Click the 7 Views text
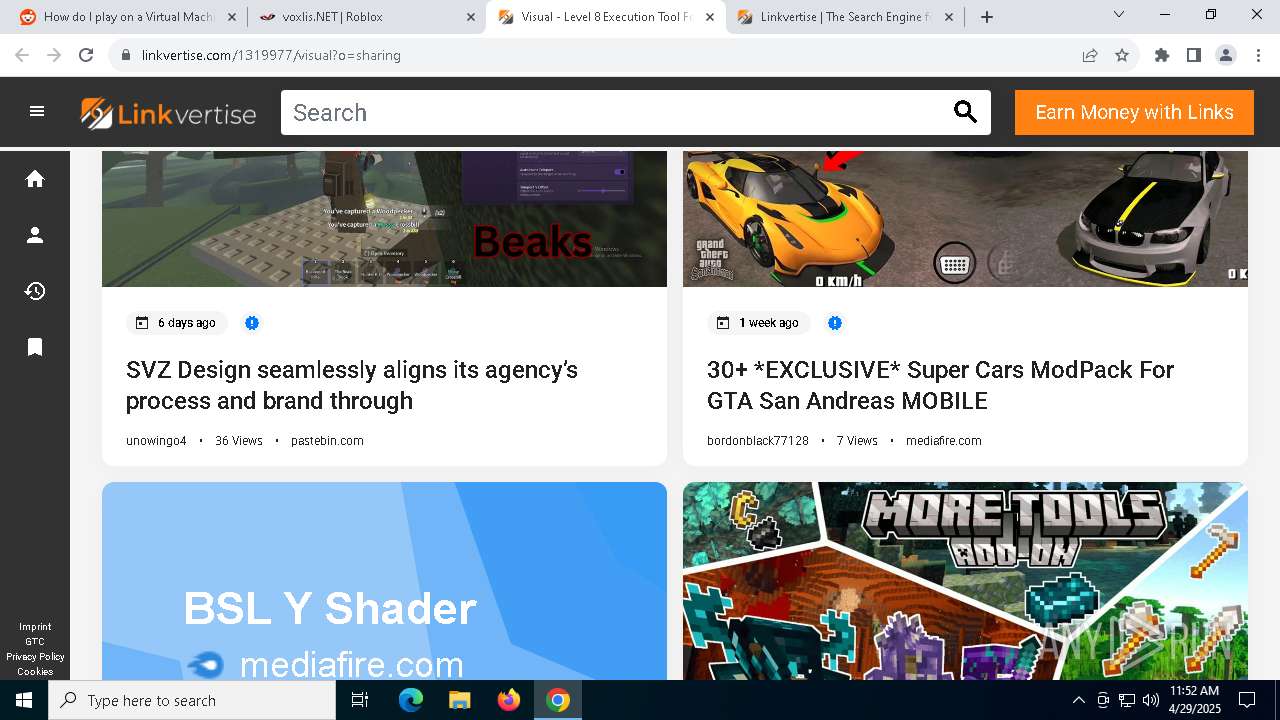Screen dimensions: 1280x720 [x=857, y=441]
